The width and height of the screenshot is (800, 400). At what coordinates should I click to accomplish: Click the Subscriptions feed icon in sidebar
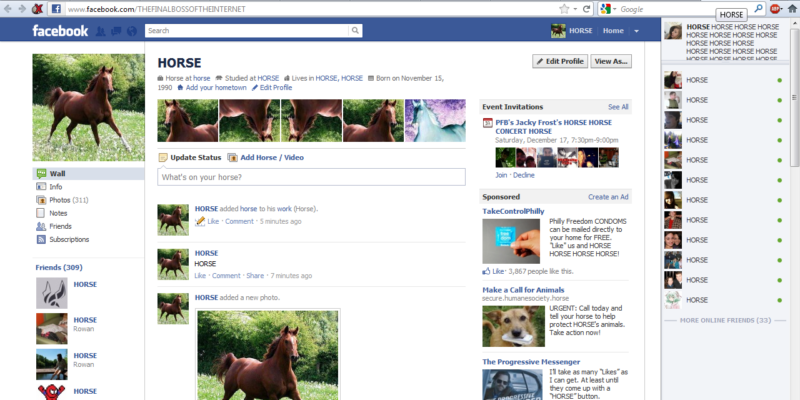[41, 239]
